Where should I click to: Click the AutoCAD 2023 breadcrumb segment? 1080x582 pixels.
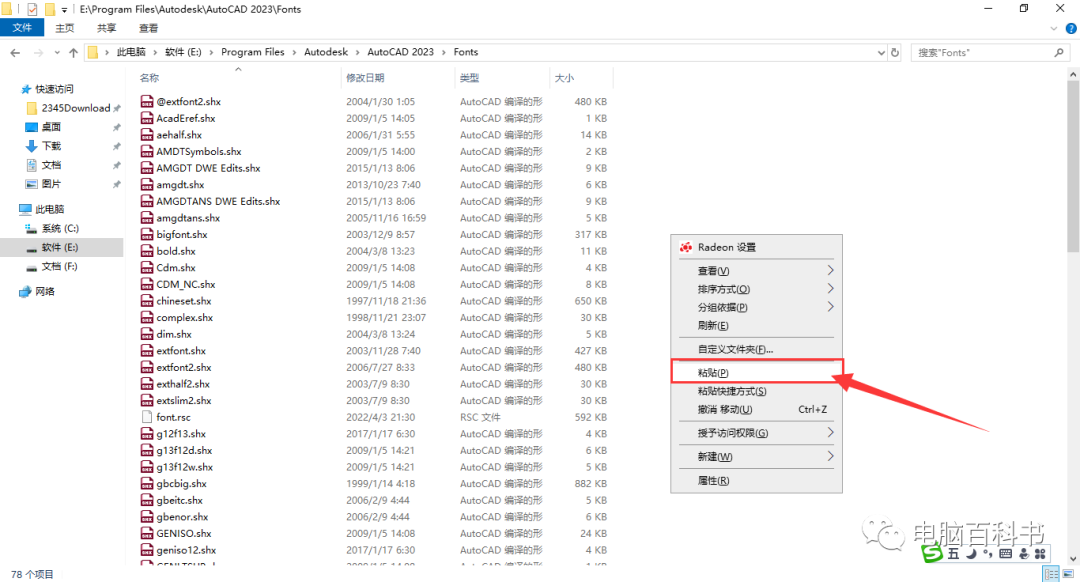tap(400, 52)
